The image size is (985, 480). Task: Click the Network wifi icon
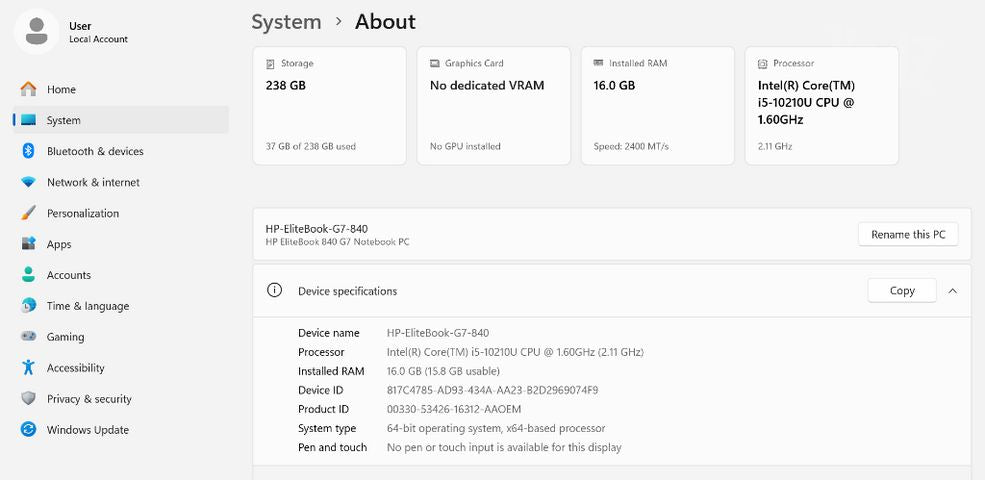click(x=28, y=182)
